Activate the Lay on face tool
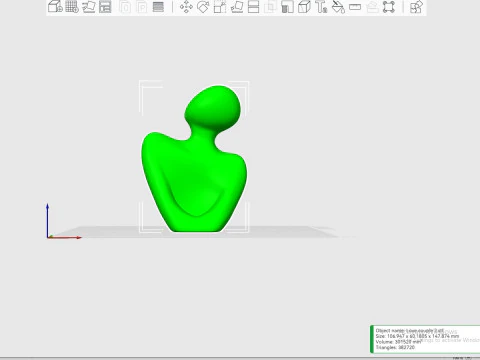 [237, 7]
